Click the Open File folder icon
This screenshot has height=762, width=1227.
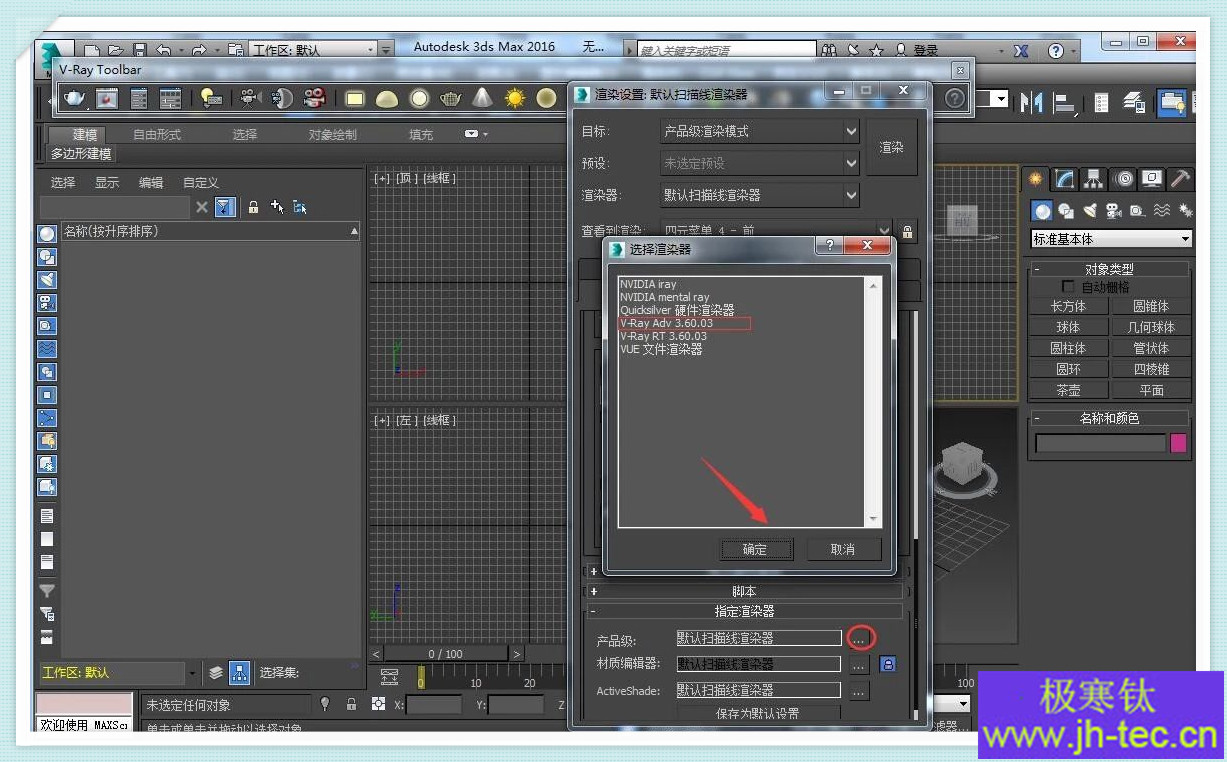pyautogui.click(x=116, y=49)
